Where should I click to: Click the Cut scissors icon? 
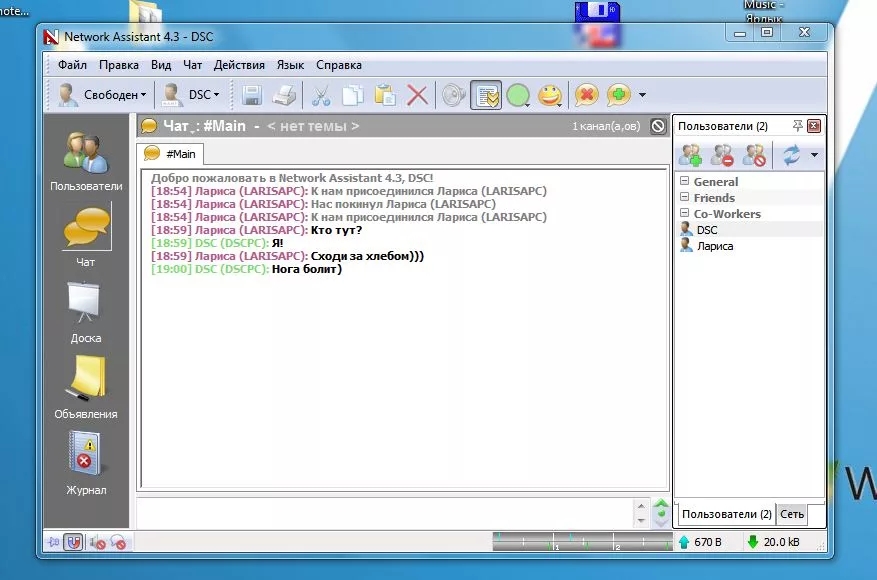click(320, 95)
